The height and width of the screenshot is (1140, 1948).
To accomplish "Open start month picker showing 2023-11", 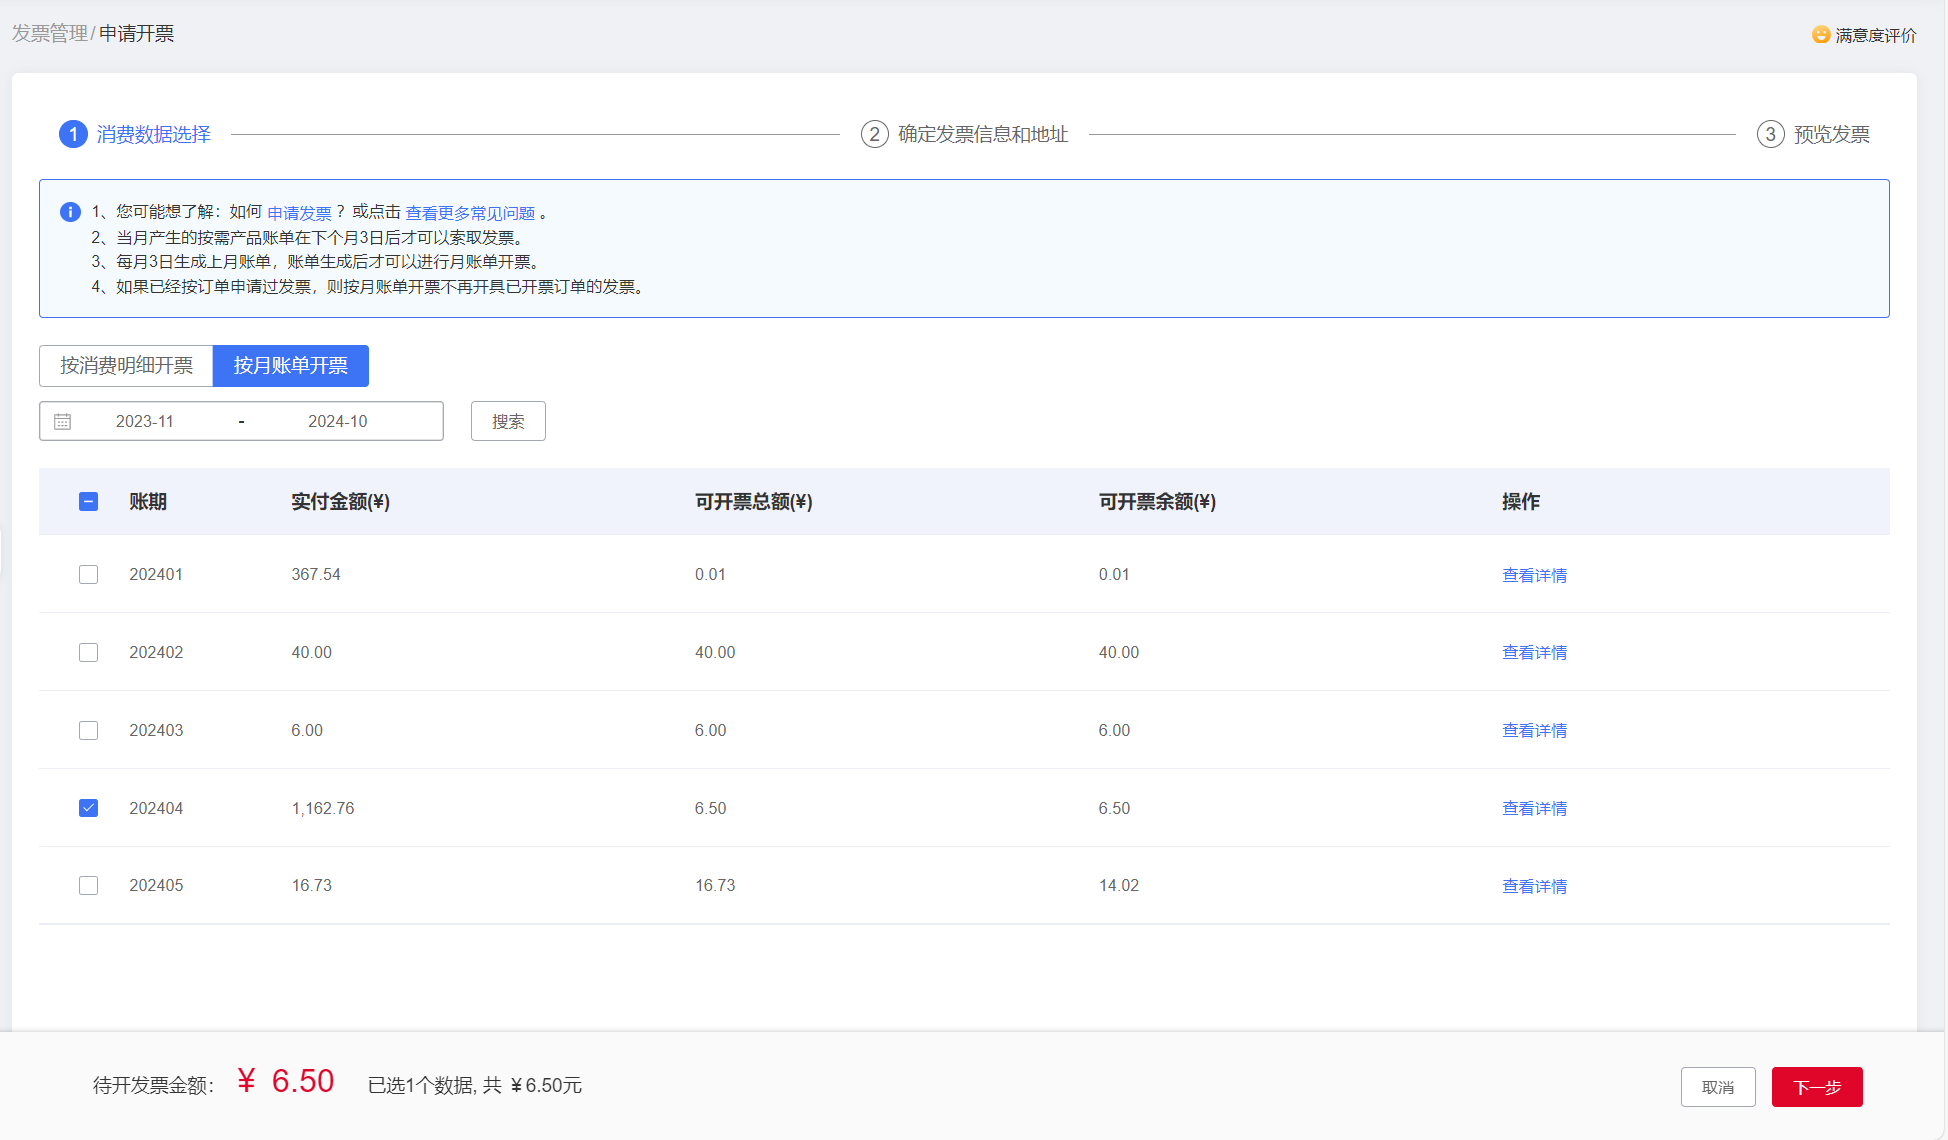I will pyautogui.click(x=145, y=421).
